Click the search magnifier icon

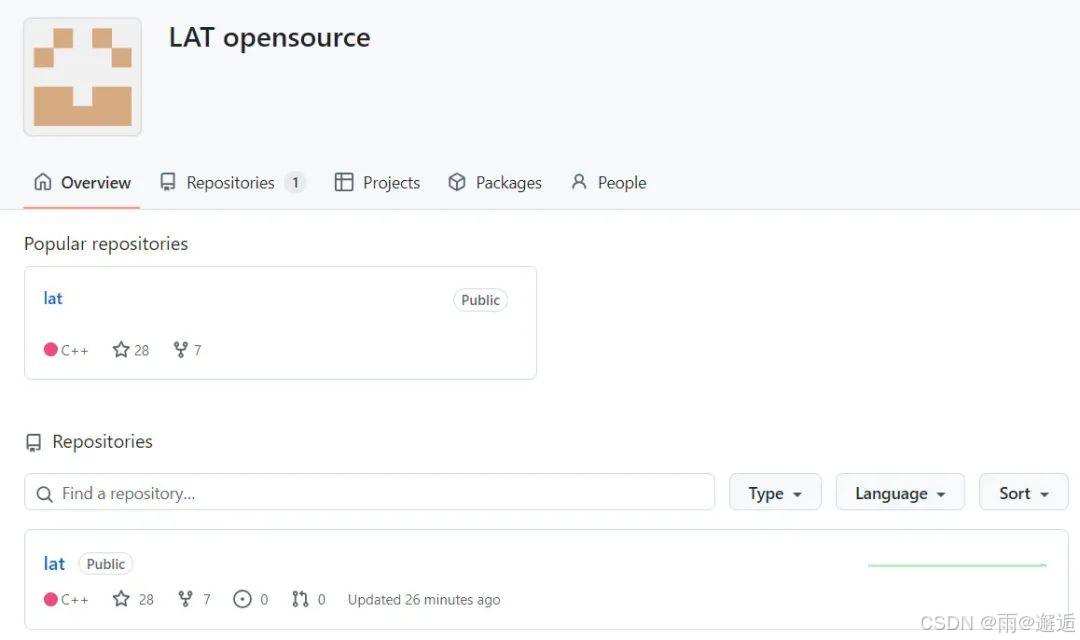[x=45, y=494]
